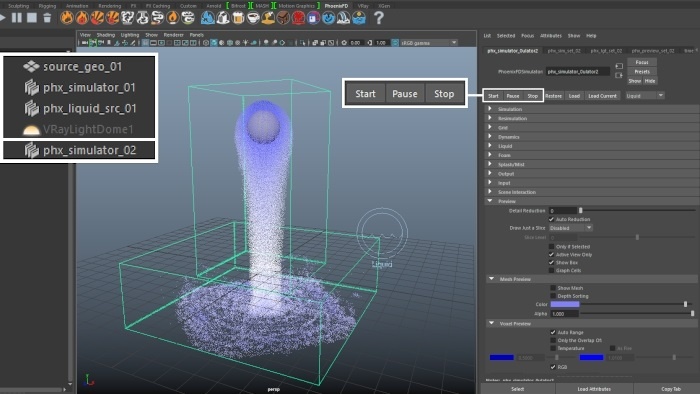The height and width of the screenshot is (394, 700).
Task: Toggle the viewport gamma icon beside 1.00
Action: [370, 43]
